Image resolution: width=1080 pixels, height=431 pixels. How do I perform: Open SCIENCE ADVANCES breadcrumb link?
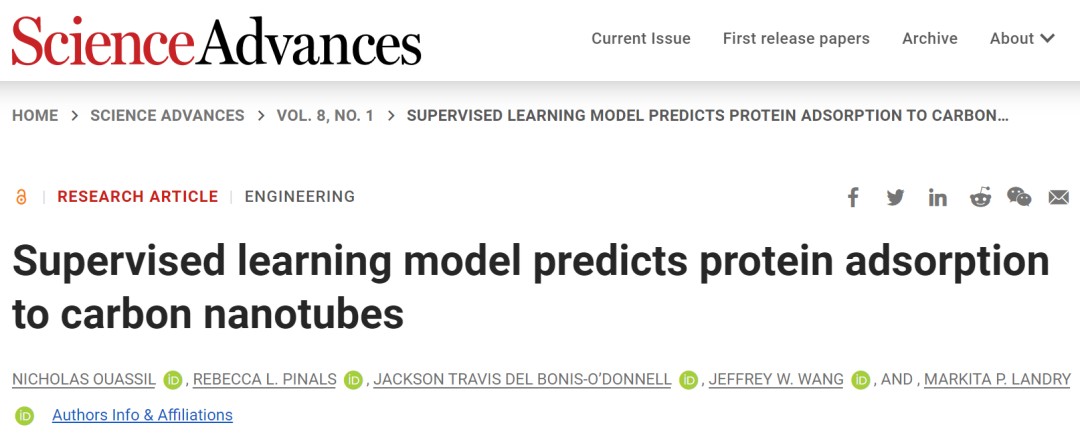[x=167, y=116]
